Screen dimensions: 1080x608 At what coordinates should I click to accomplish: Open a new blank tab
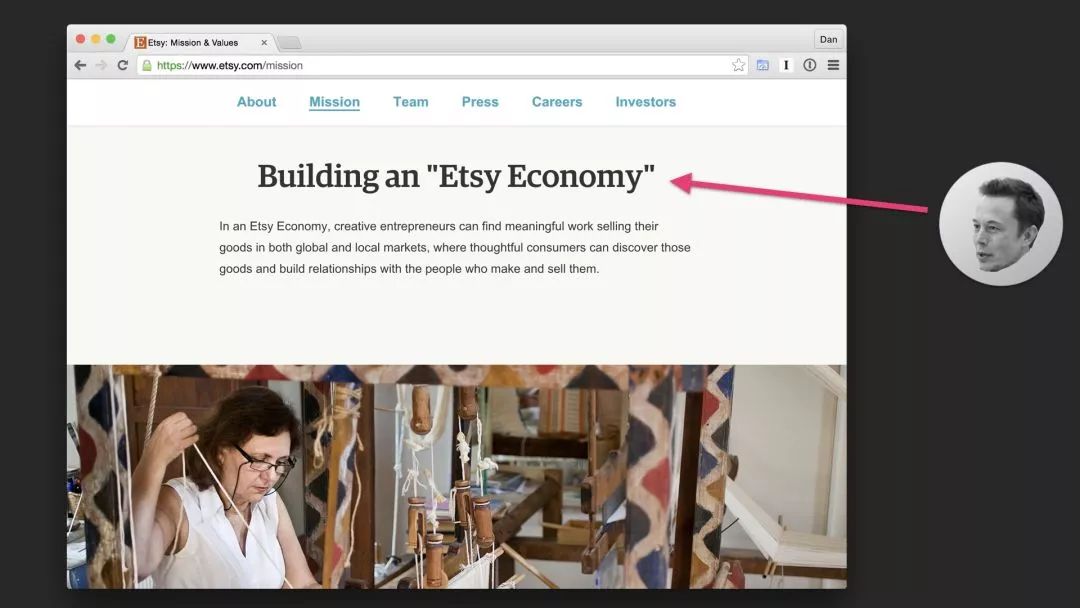[289, 43]
